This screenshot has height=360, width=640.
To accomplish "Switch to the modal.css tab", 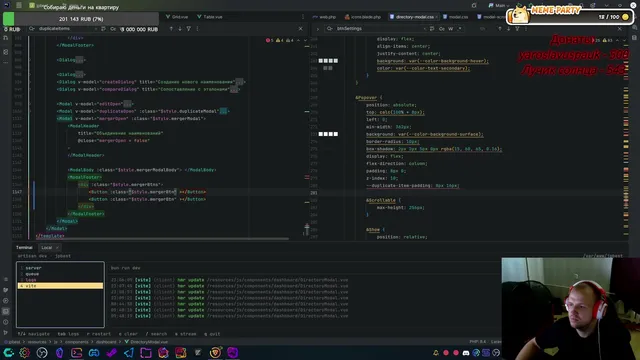I will 456,17.
